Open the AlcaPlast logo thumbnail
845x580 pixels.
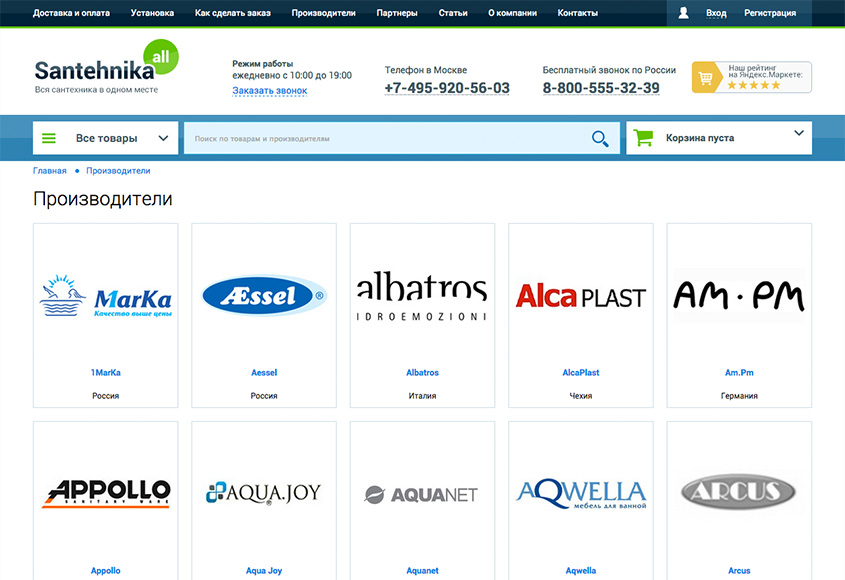coord(581,296)
